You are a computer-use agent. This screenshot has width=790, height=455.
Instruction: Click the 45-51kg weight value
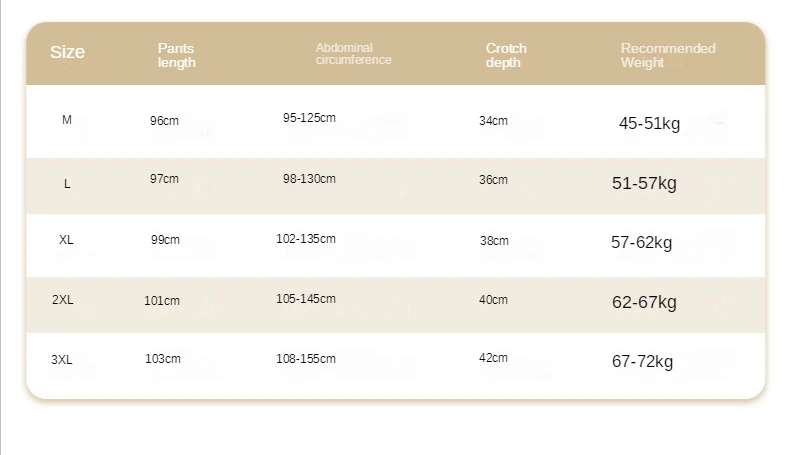coord(649,123)
